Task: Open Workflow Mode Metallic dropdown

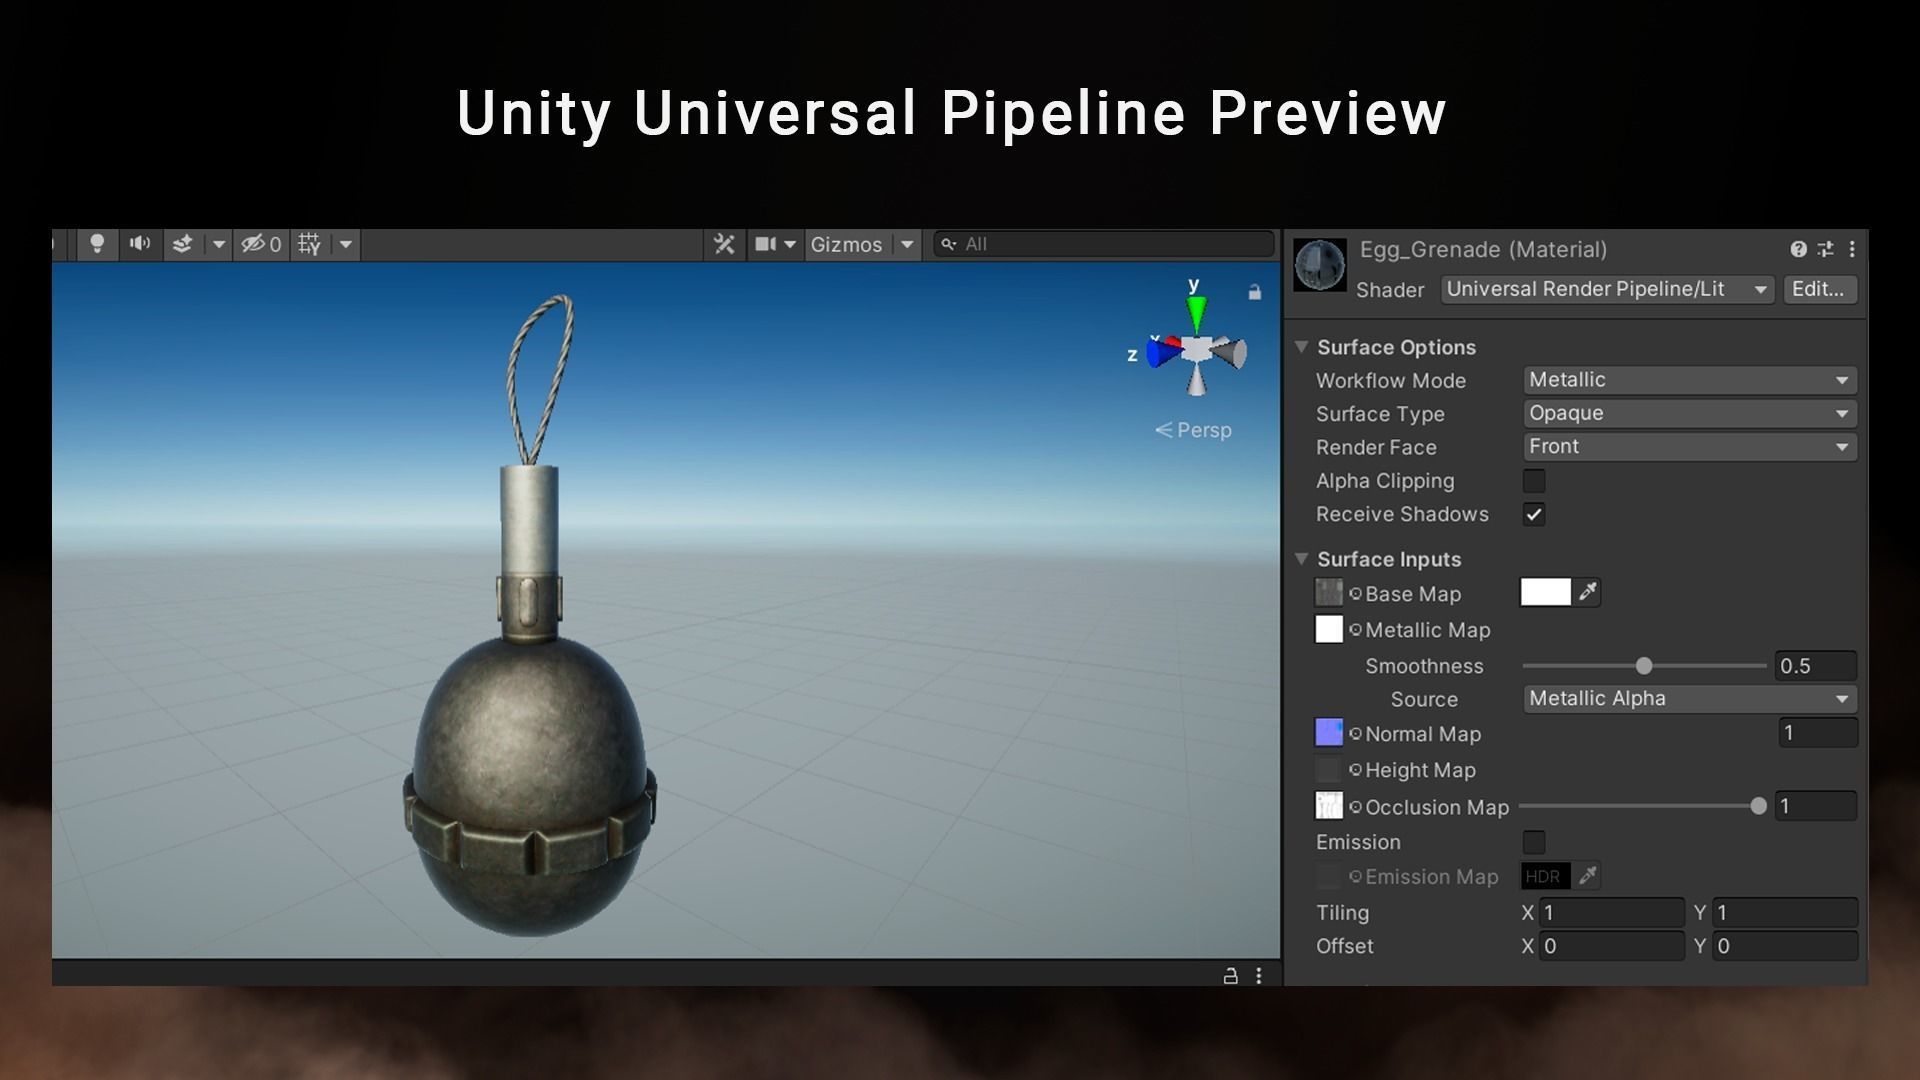Action: [1690, 380]
